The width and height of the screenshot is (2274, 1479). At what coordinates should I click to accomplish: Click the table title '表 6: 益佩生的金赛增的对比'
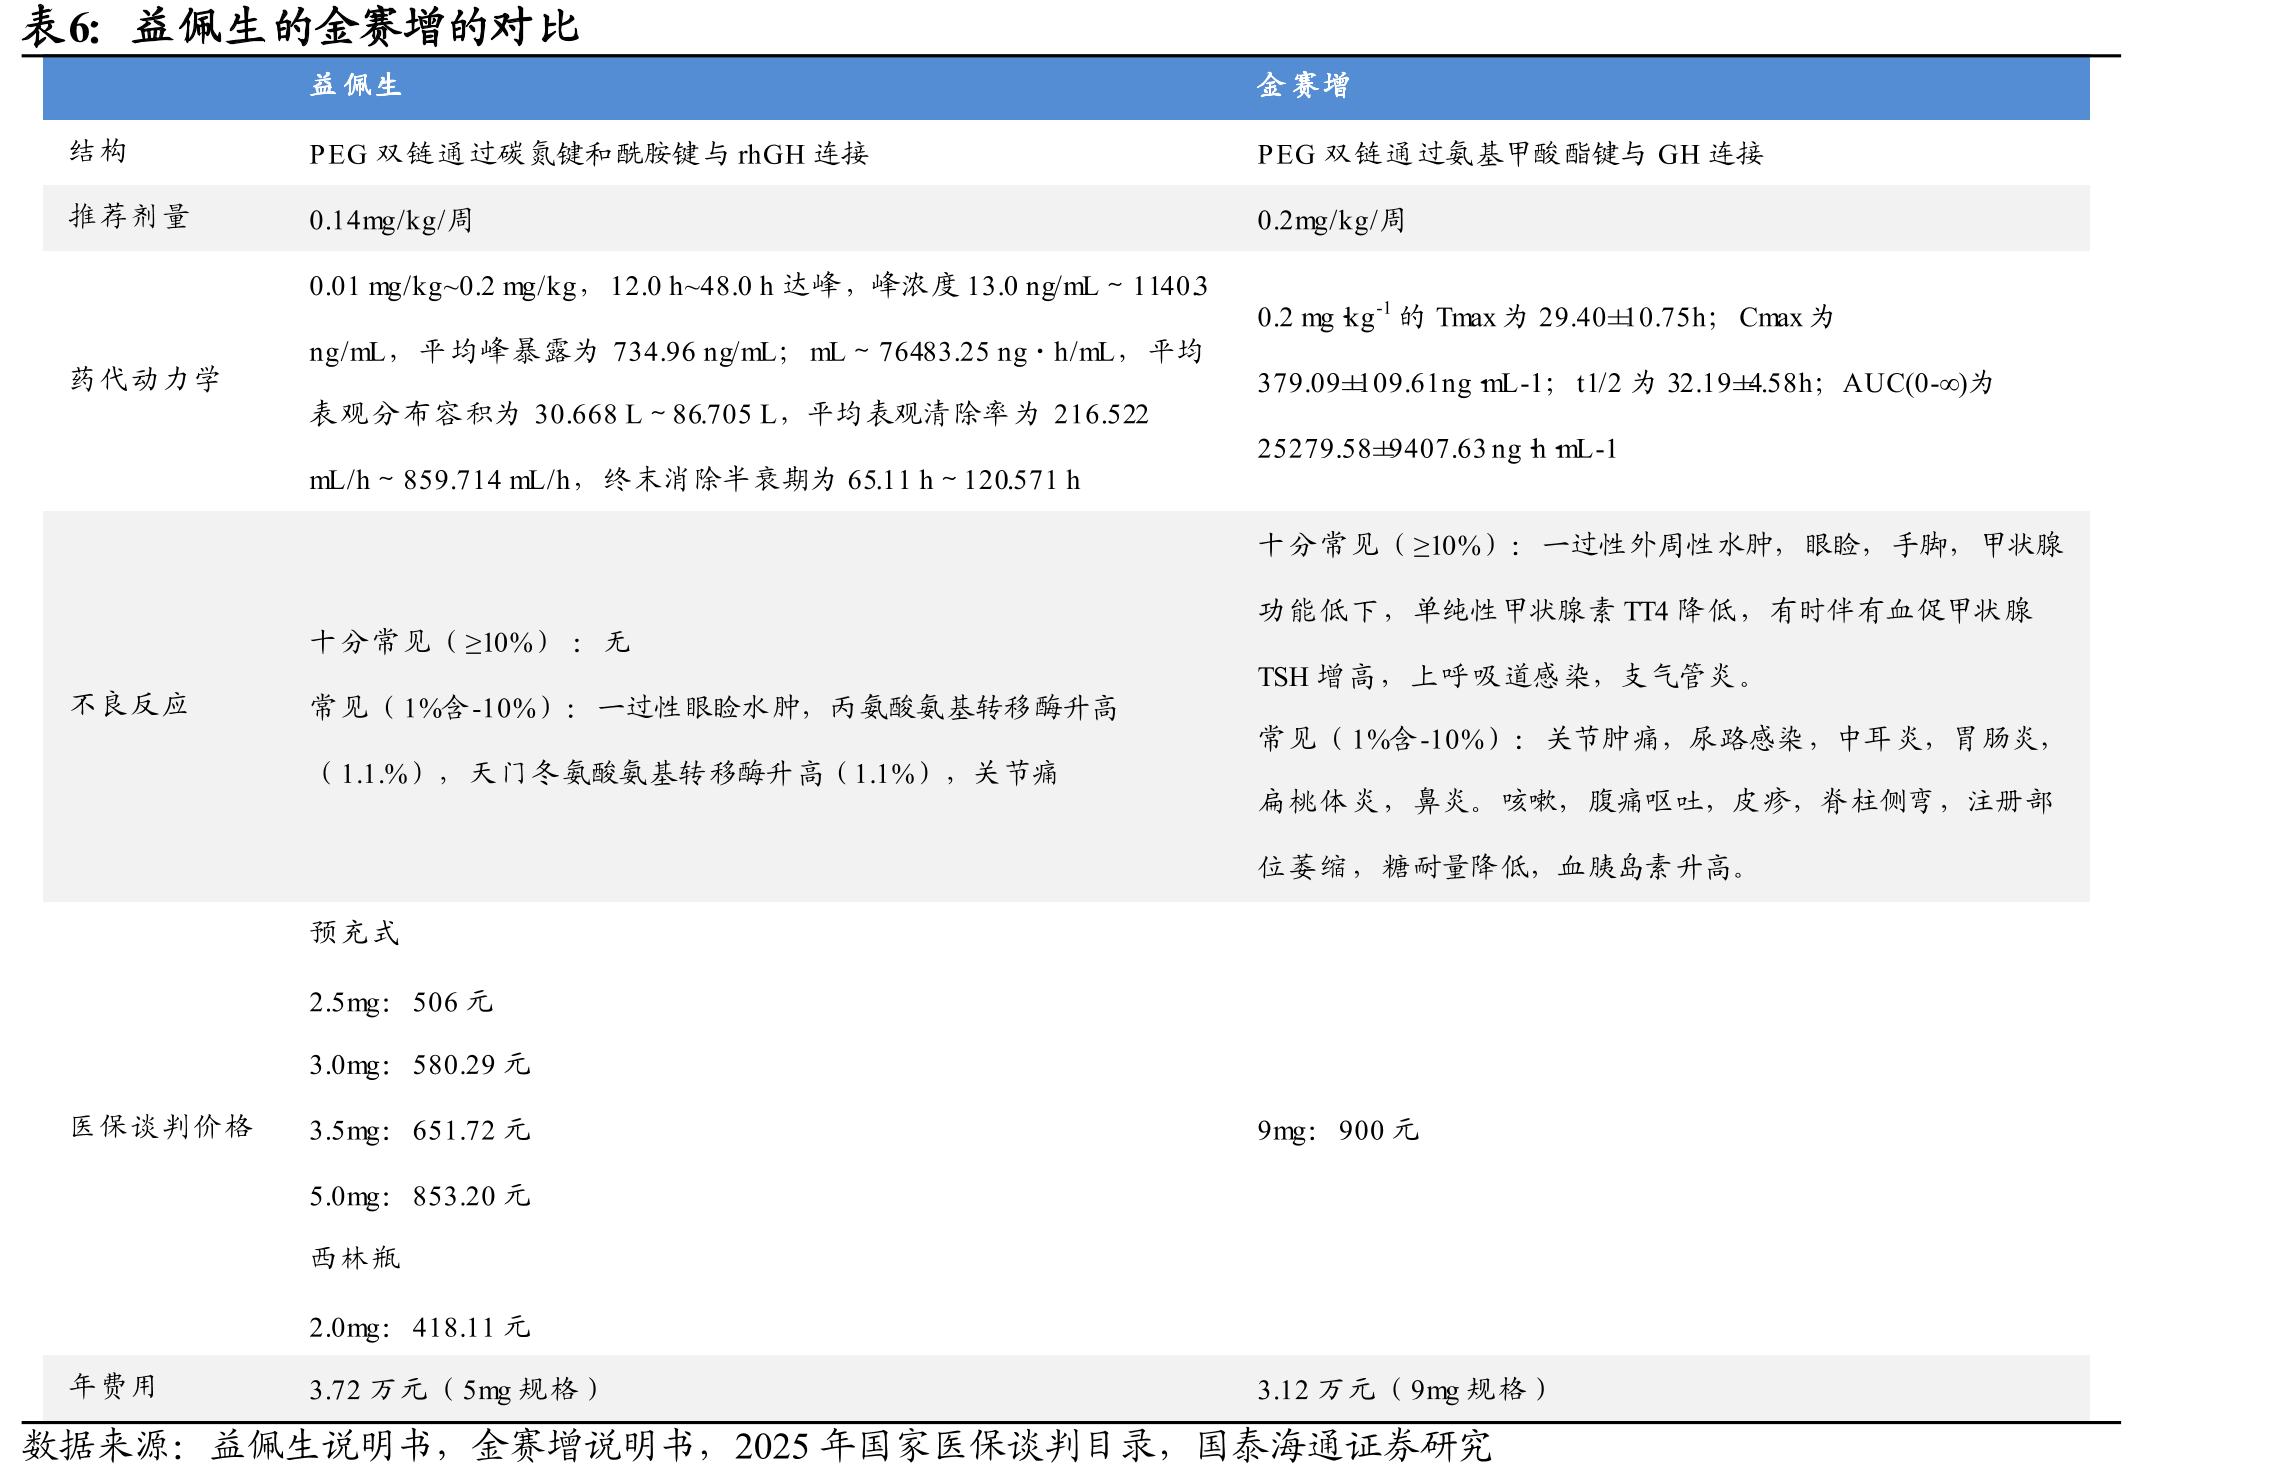pos(300,27)
